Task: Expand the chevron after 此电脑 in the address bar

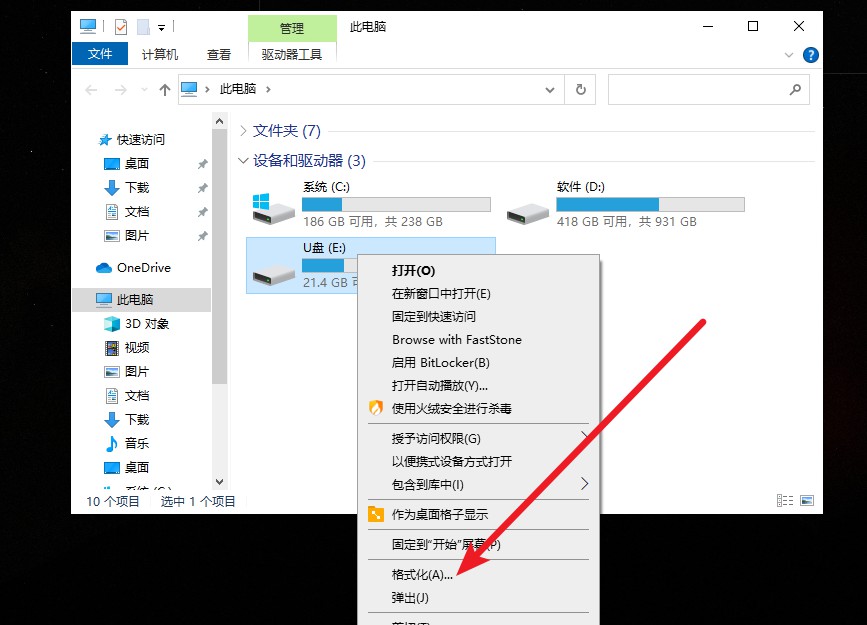Action: pos(268,89)
